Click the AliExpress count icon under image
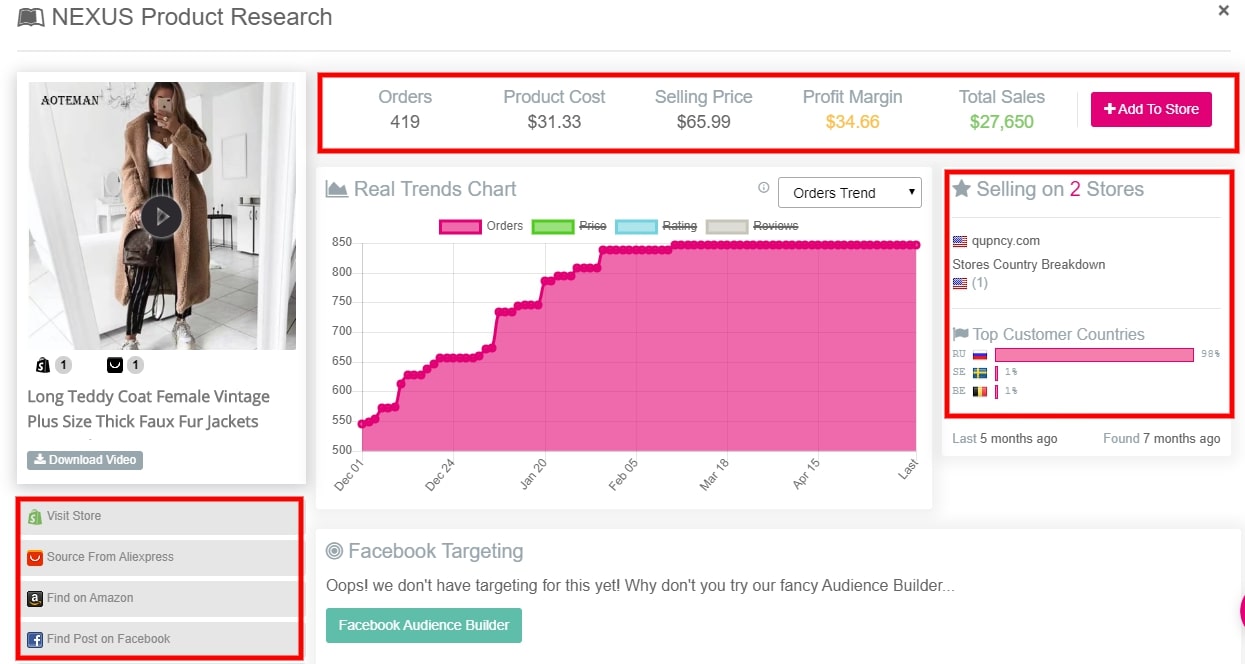This screenshot has width=1245, height=664. [x=115, y=365]
